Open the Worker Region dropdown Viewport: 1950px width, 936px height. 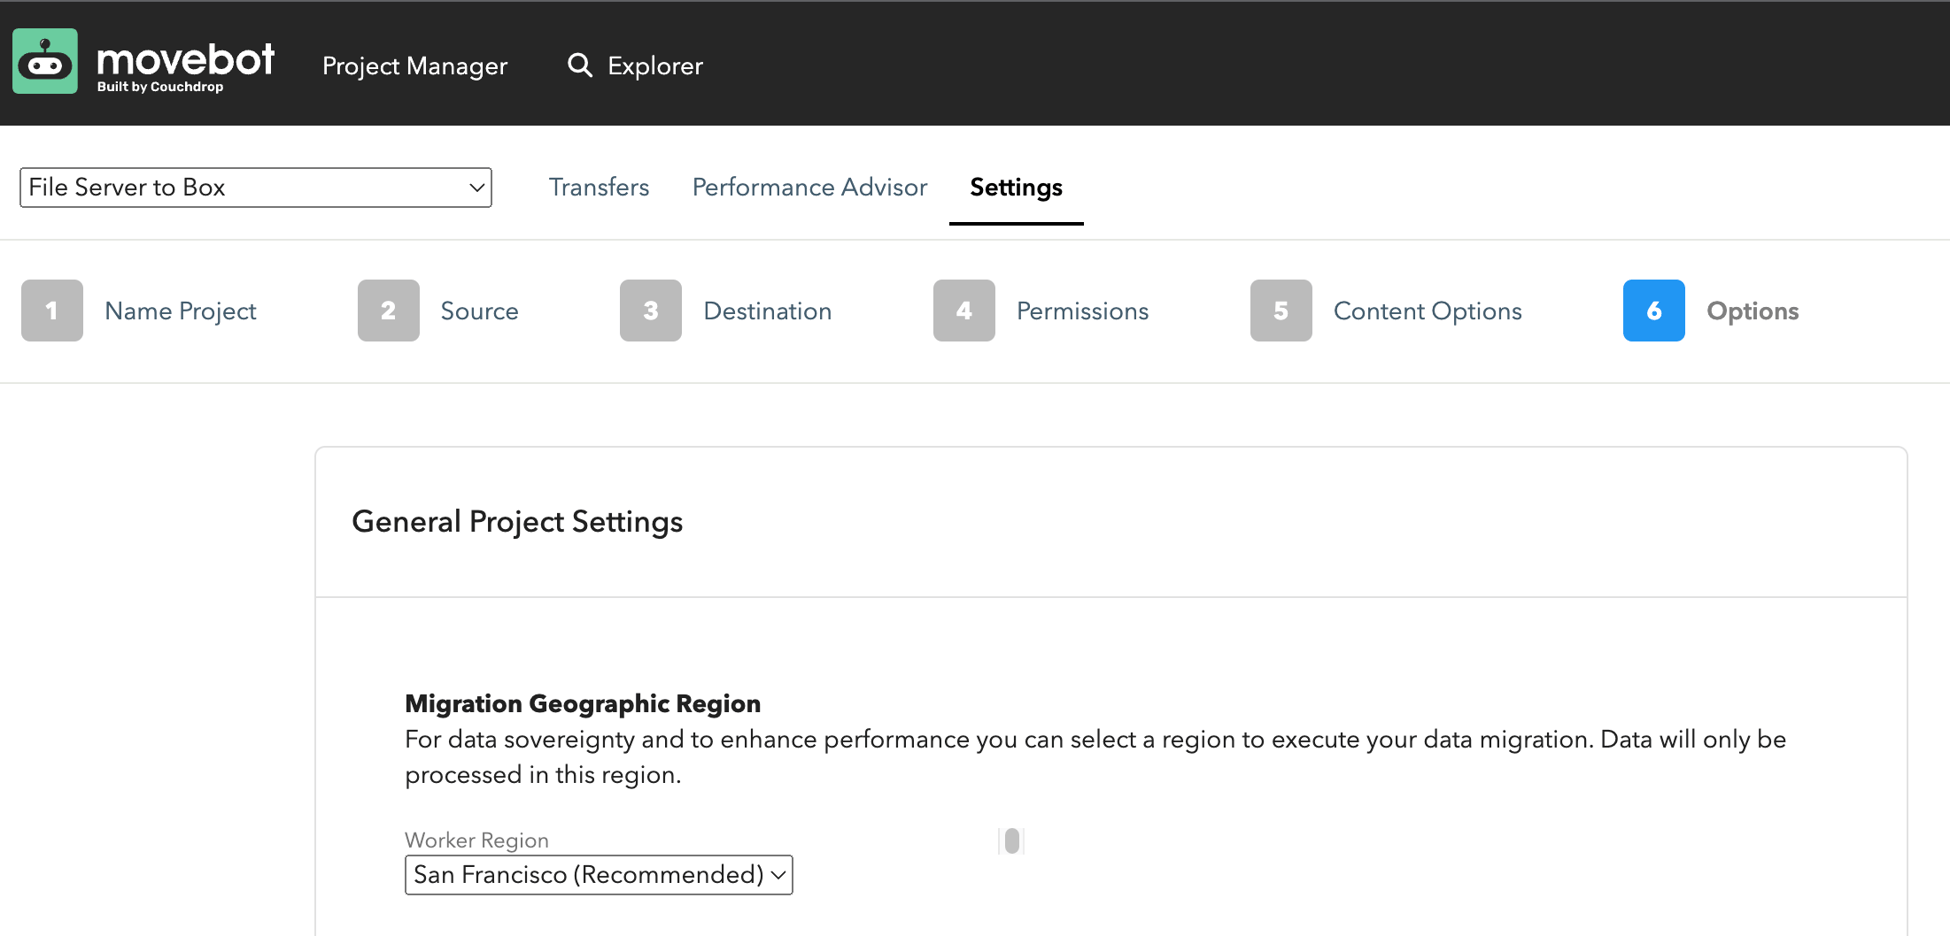pos(598,874)
